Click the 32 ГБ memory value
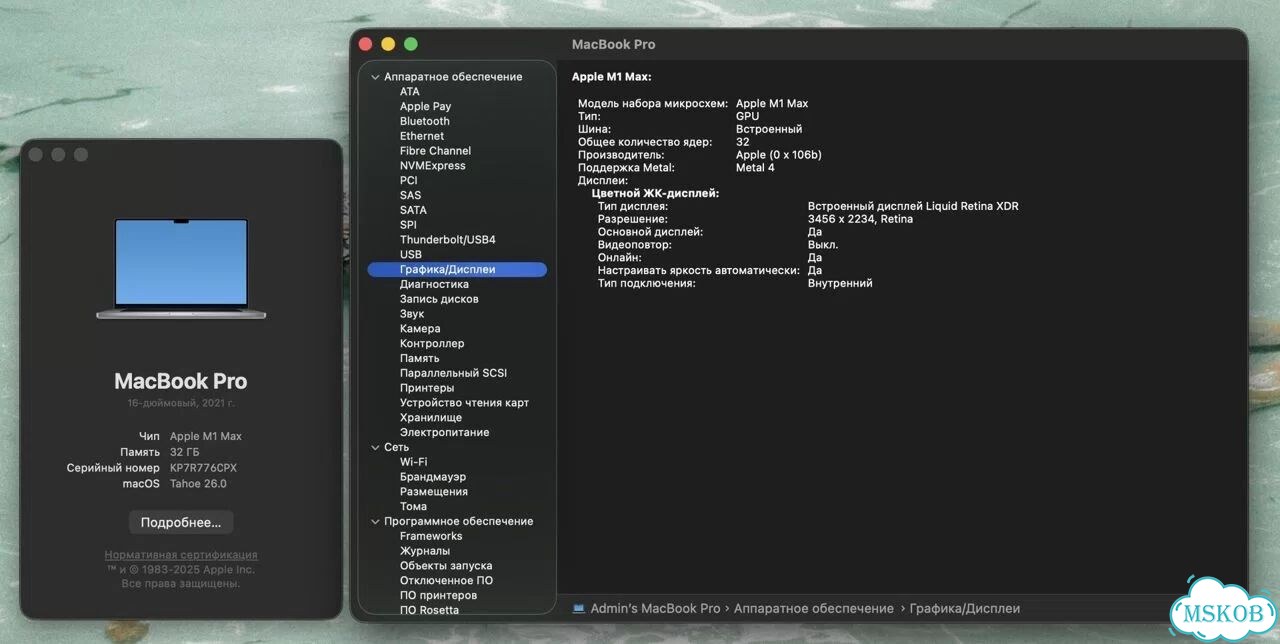This screenshot has width=1280, height=644. coord(185,452)
